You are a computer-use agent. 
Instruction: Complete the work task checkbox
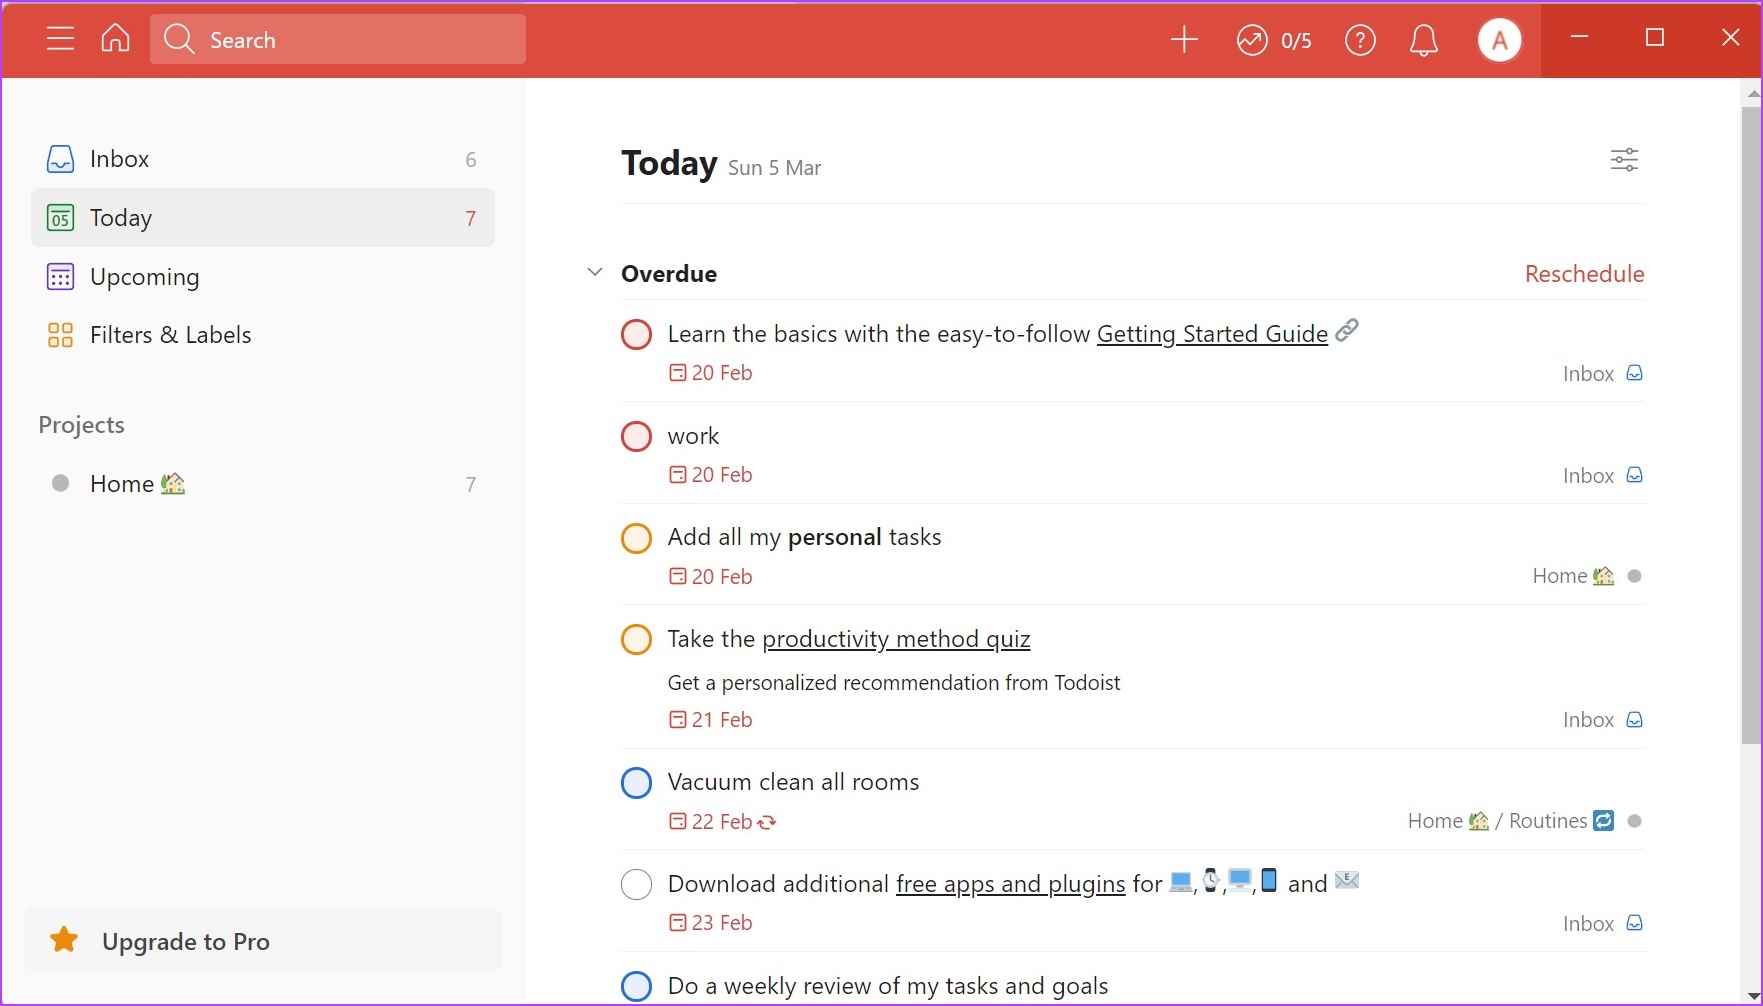(636, 436)
